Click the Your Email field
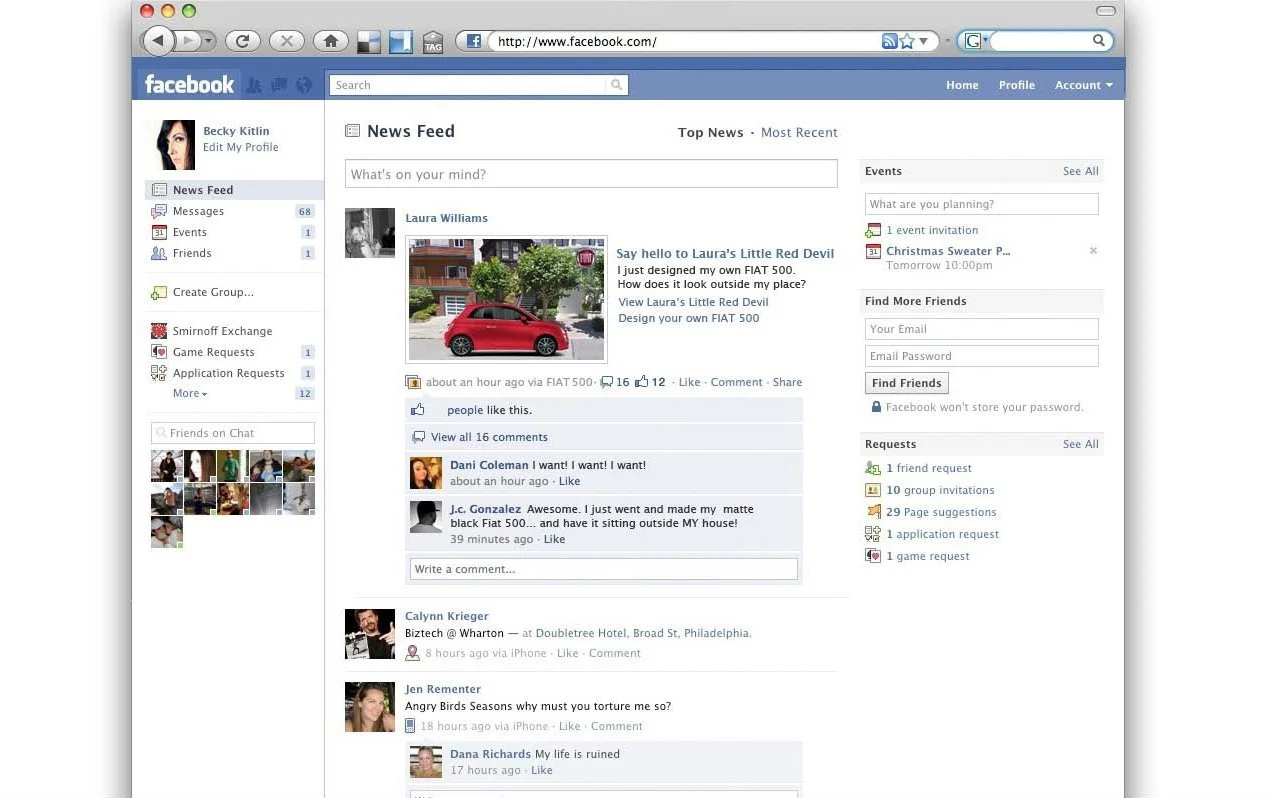The width and height of the screenshot is (1274, 798). click(981, 329)
